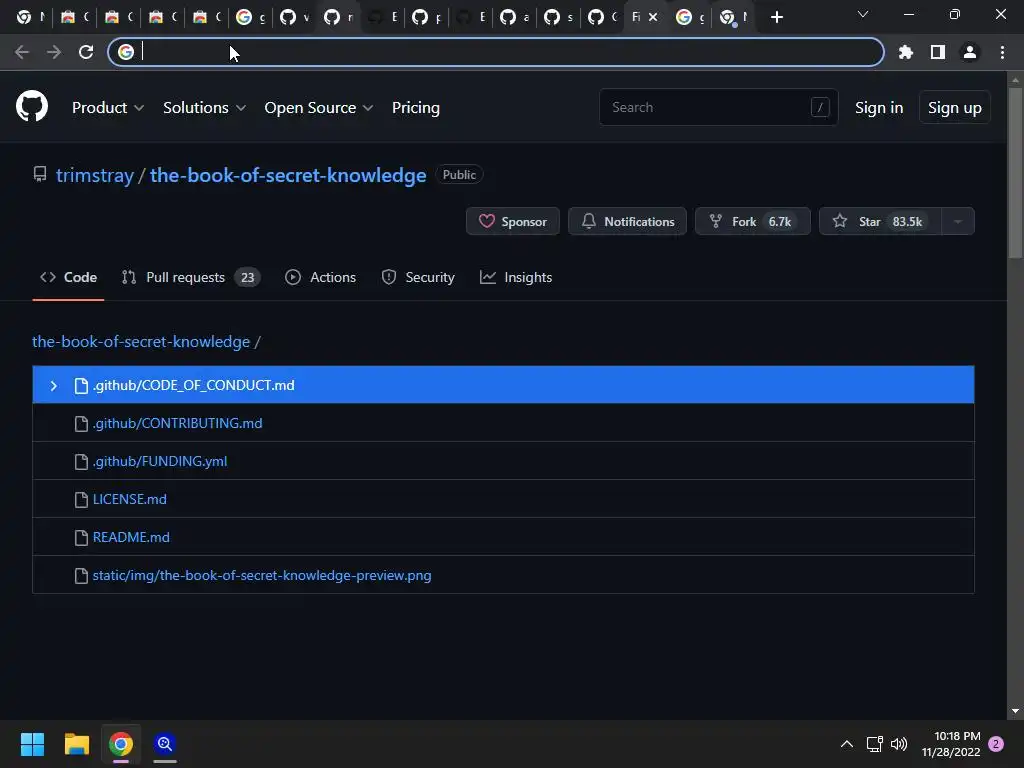Viewport: 1024px width, 768px height.
Task: Click Sign in
Action: 879,108
